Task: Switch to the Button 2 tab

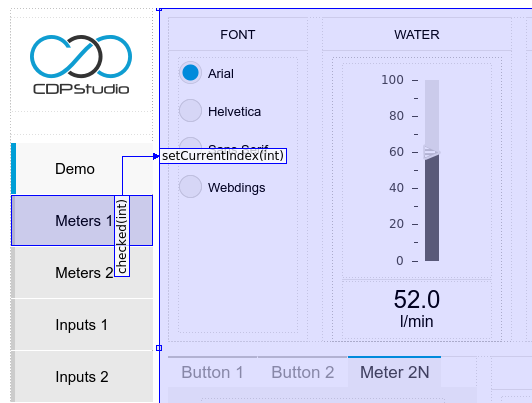Action: click(303, 372)
